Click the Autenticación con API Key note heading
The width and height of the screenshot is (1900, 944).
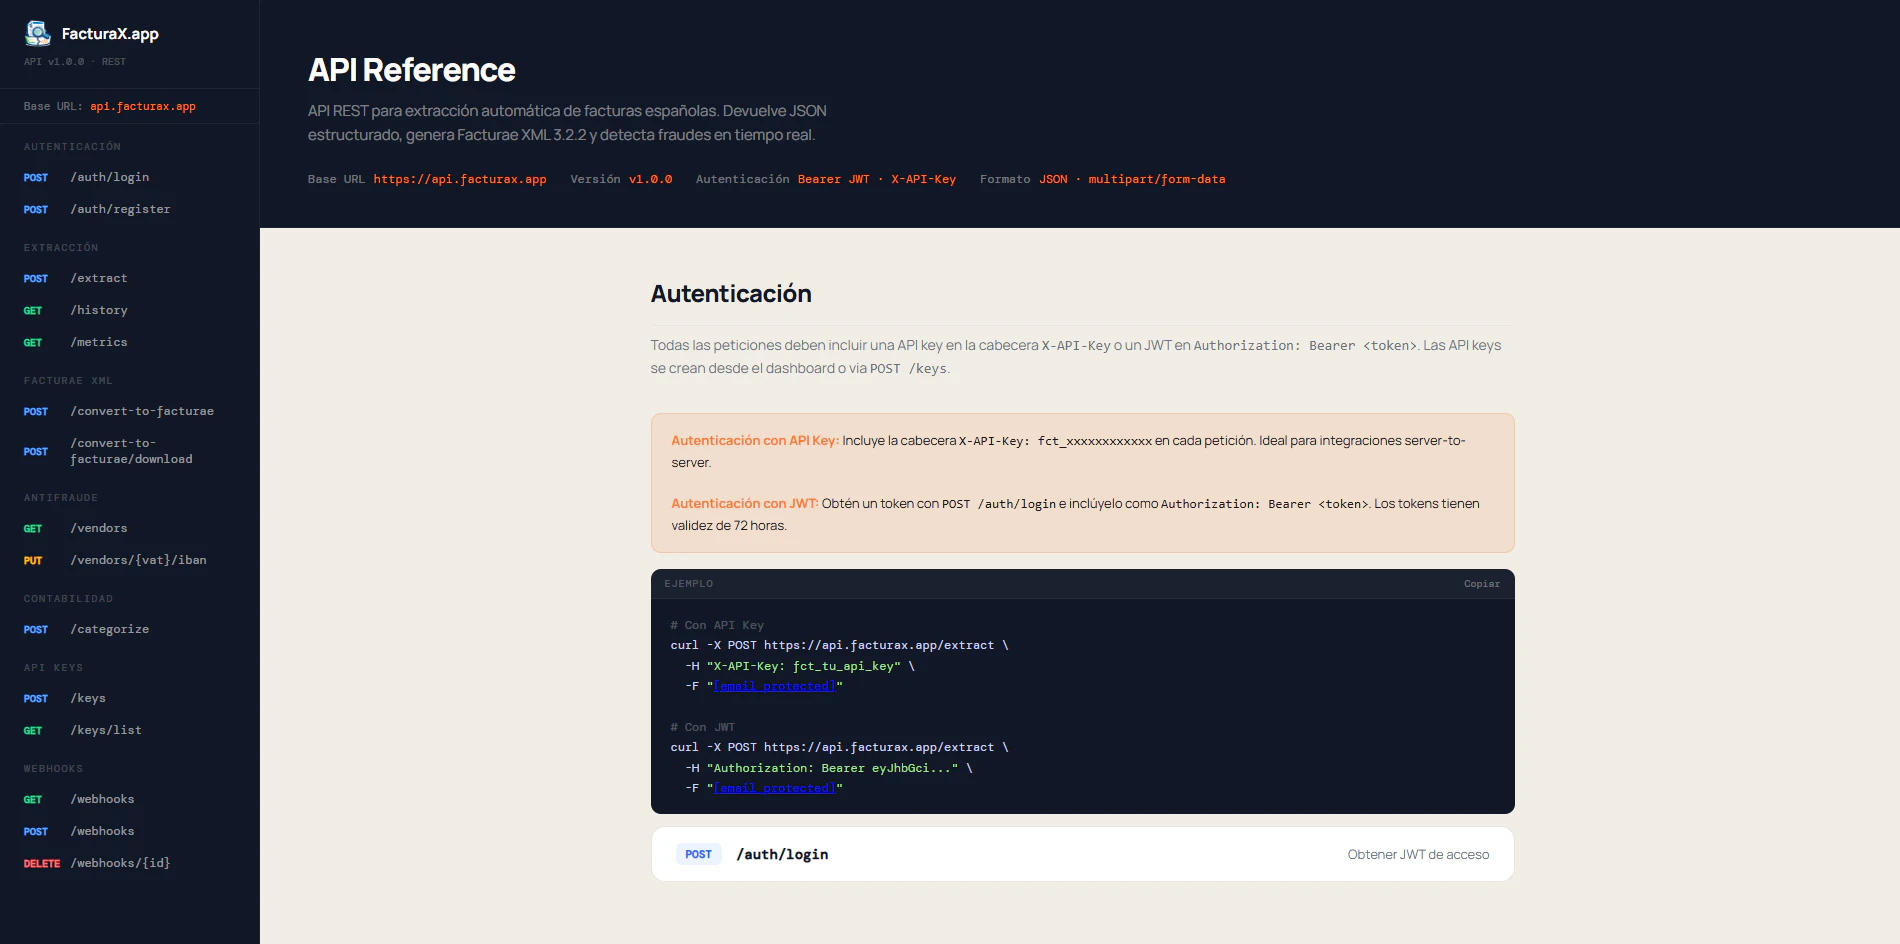[755, 440]
